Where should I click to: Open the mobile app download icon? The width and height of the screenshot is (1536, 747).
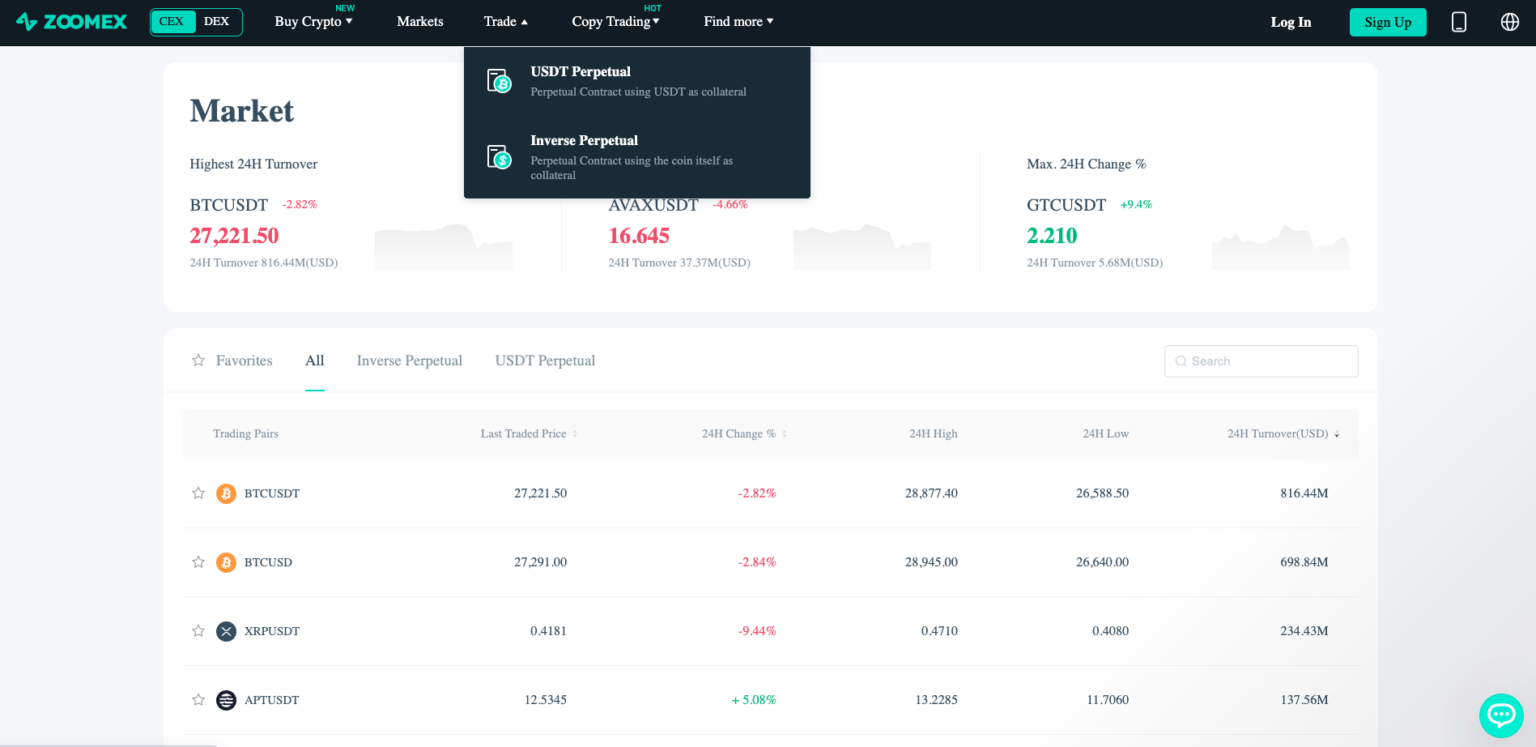click(1459, 22)
